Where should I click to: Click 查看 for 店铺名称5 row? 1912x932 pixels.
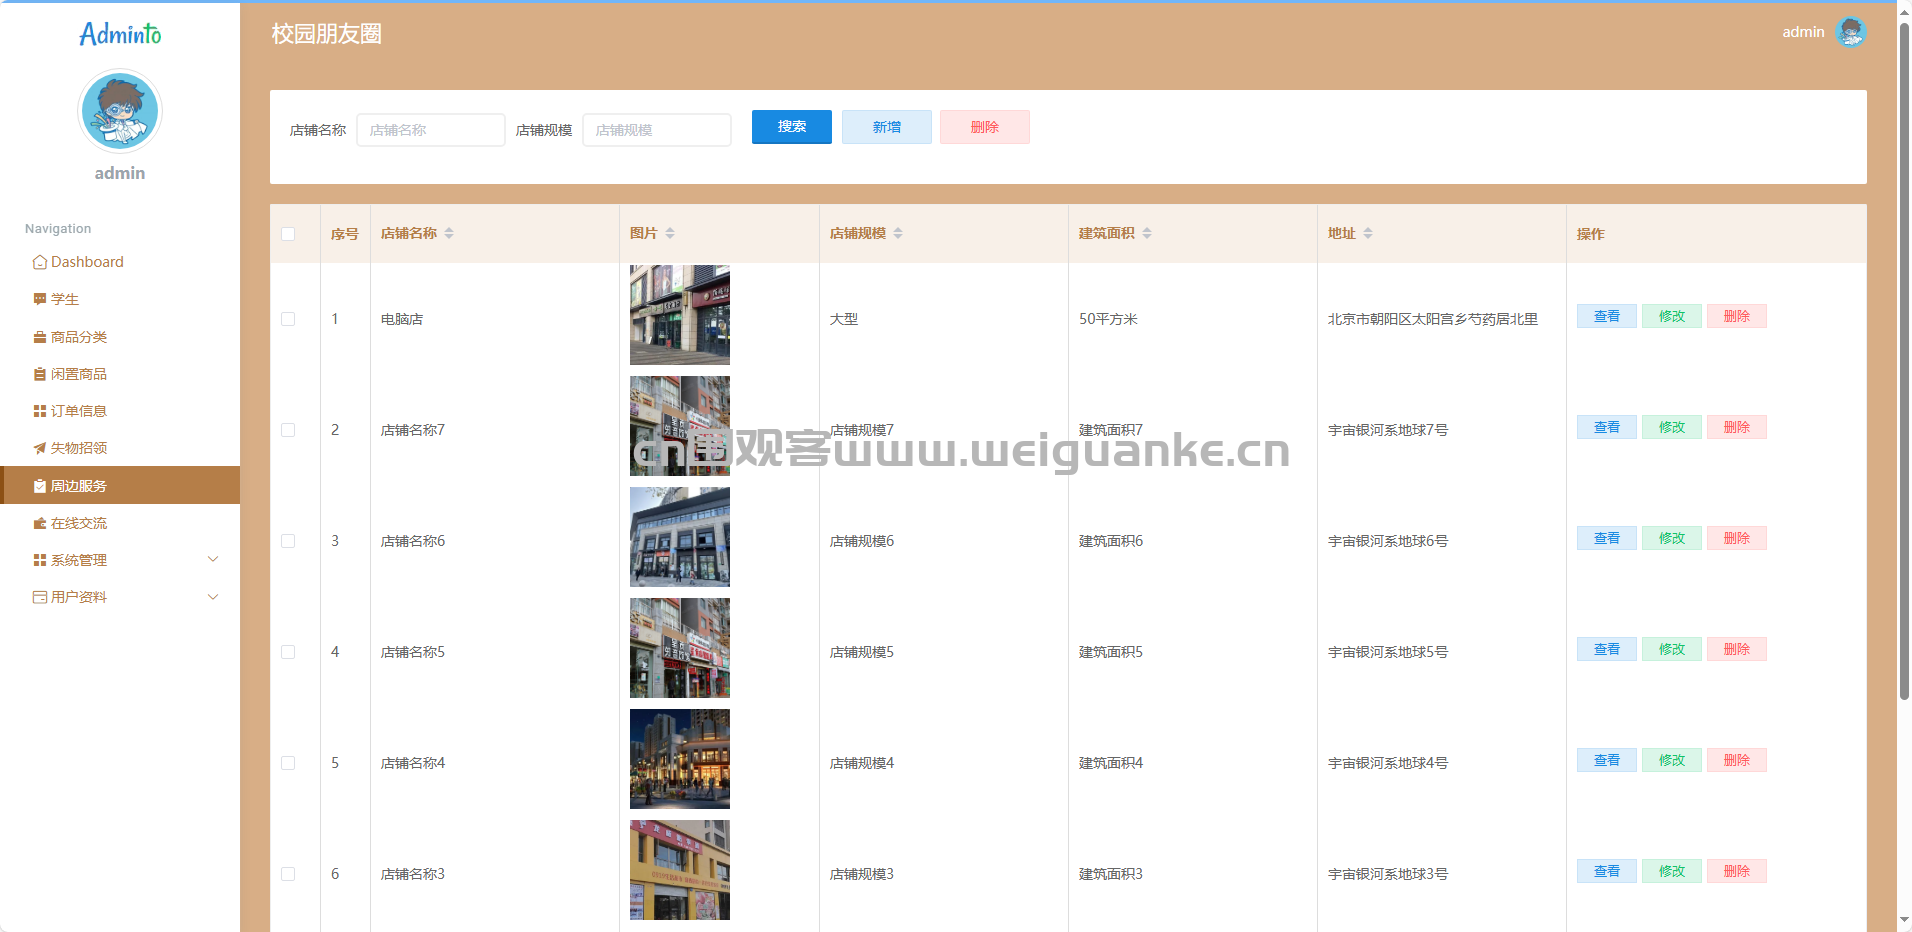click(x=1607, y=649)
